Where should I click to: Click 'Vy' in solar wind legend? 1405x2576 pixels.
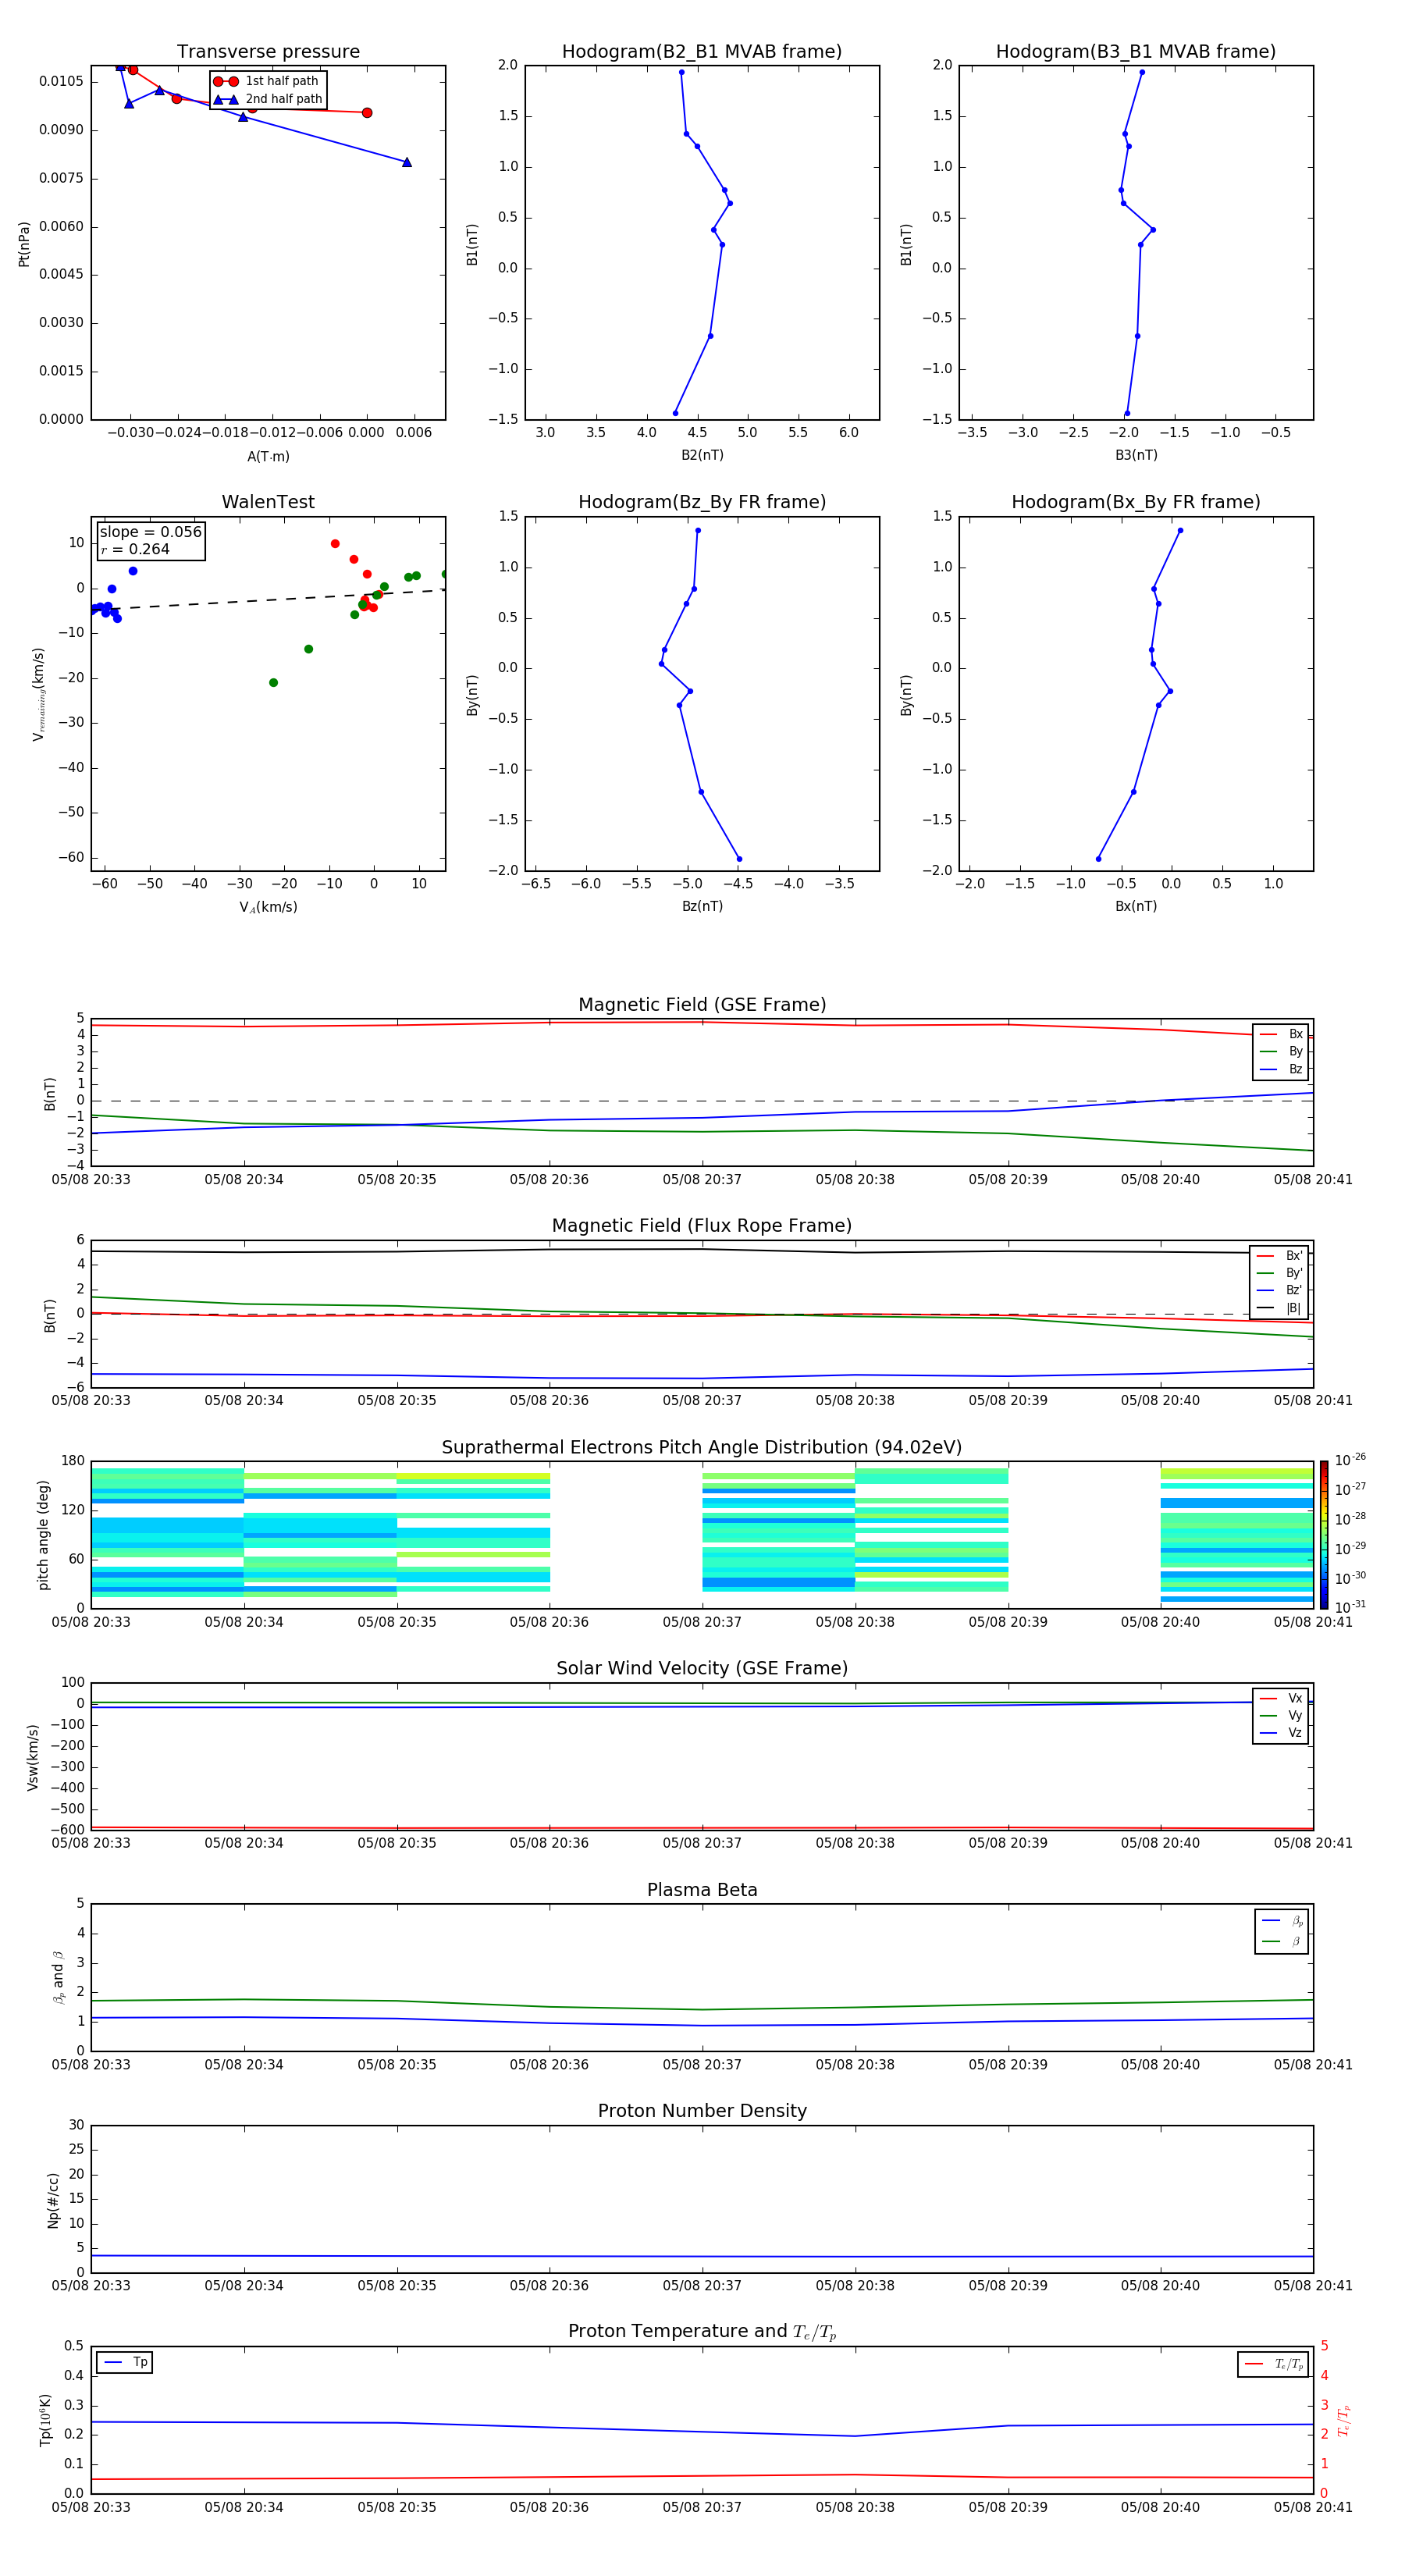tap(1282, 1715)
